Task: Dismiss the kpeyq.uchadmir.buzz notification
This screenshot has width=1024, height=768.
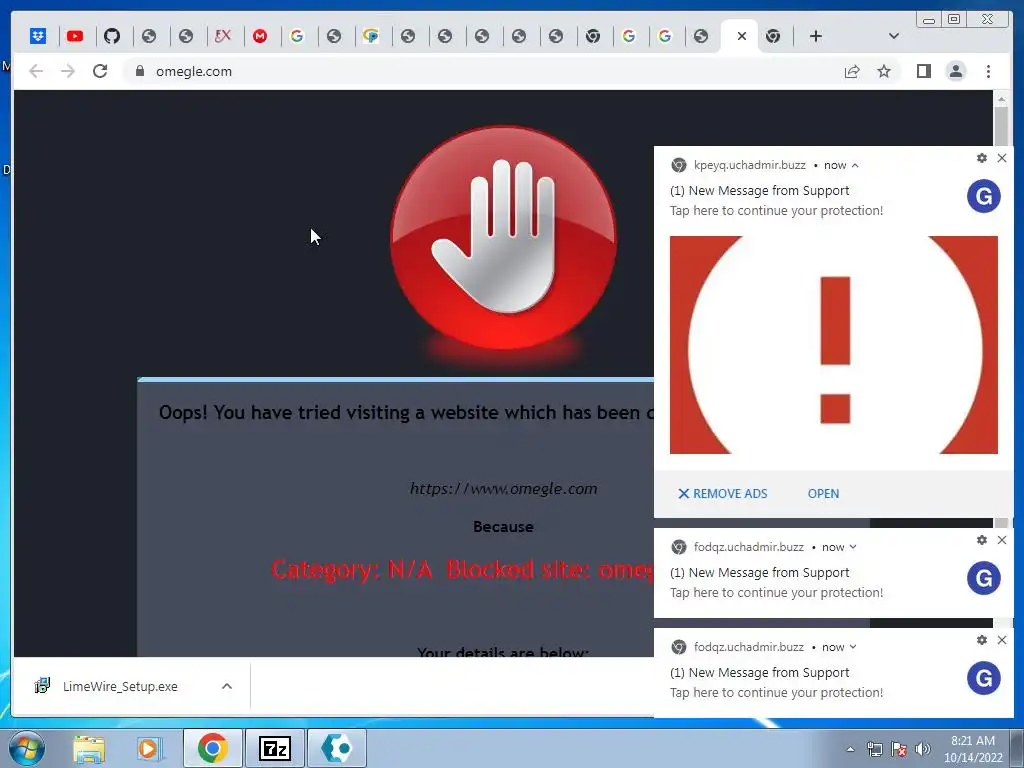Action: 1002,158
